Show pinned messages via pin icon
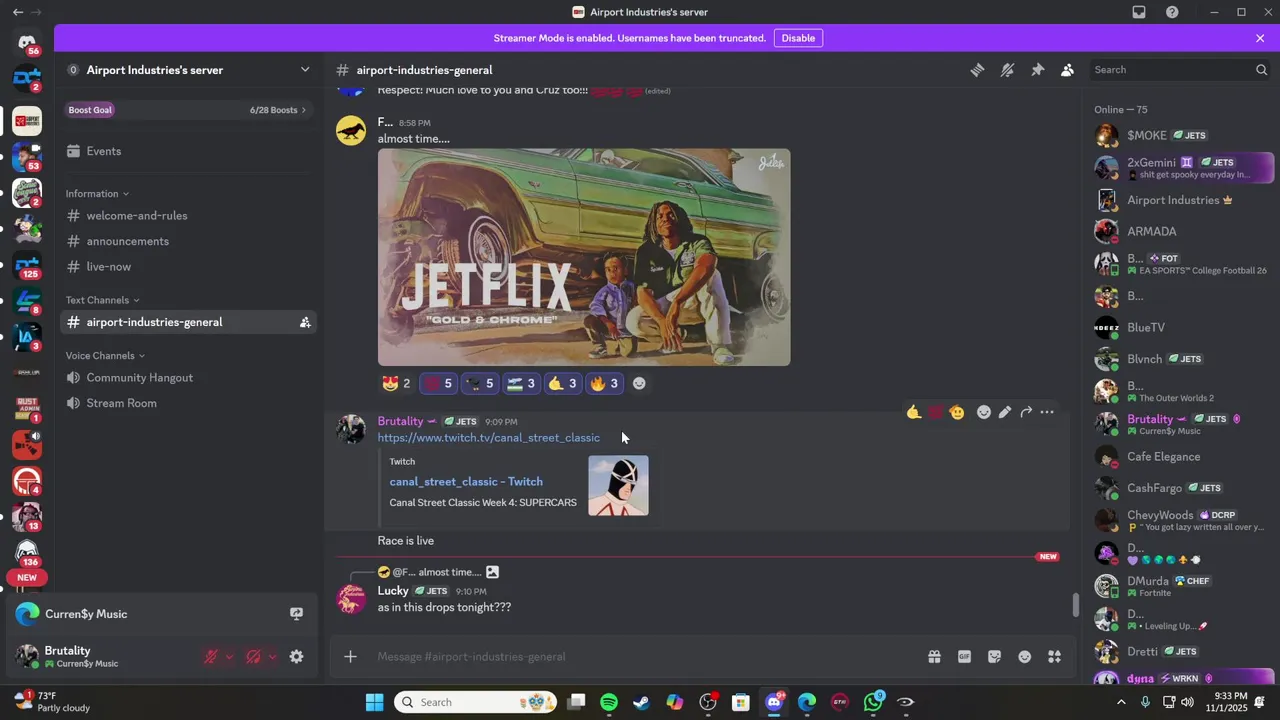 coord(1037,70)
